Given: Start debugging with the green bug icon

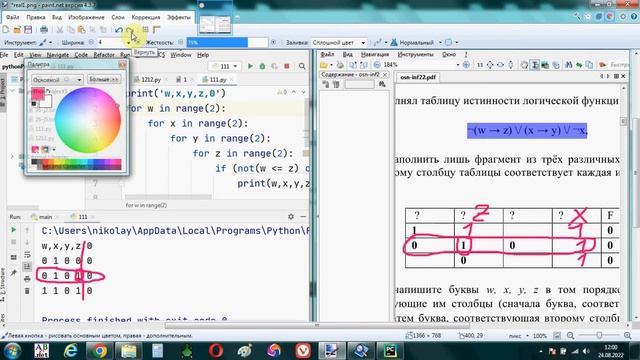Looking at the screenshot, I should click(x=262, y=66).
